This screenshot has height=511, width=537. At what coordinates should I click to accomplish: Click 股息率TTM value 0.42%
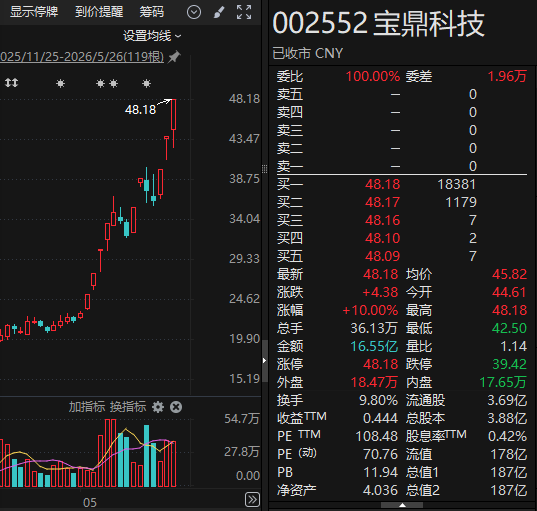pos(508,436)
